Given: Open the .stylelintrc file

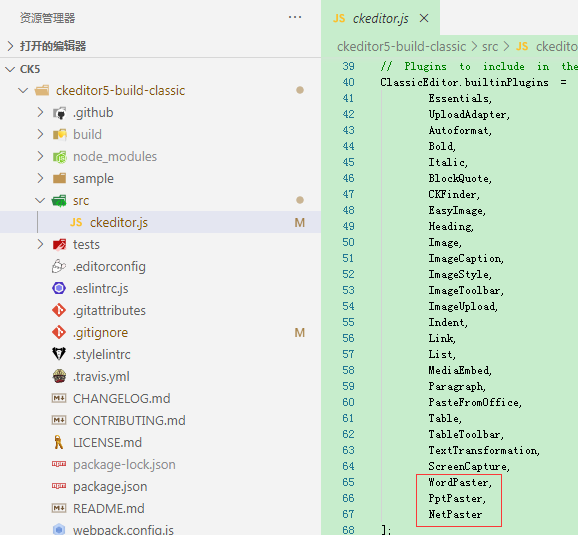Looking at the screenshot, I should tap(101, 355).
